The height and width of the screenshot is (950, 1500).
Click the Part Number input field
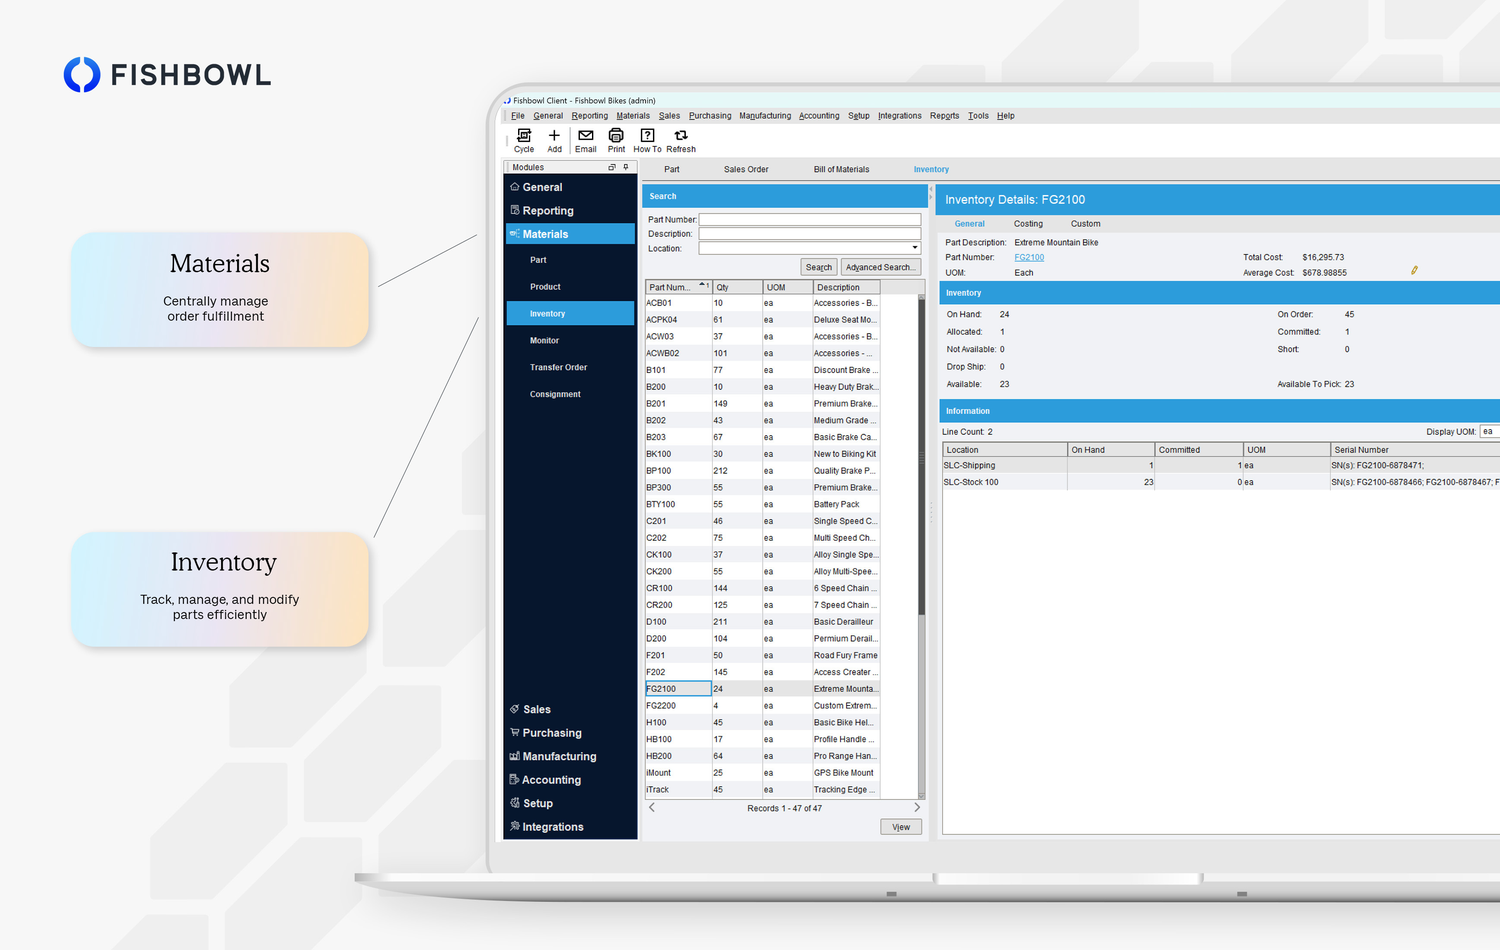click(x=810, y=219)
